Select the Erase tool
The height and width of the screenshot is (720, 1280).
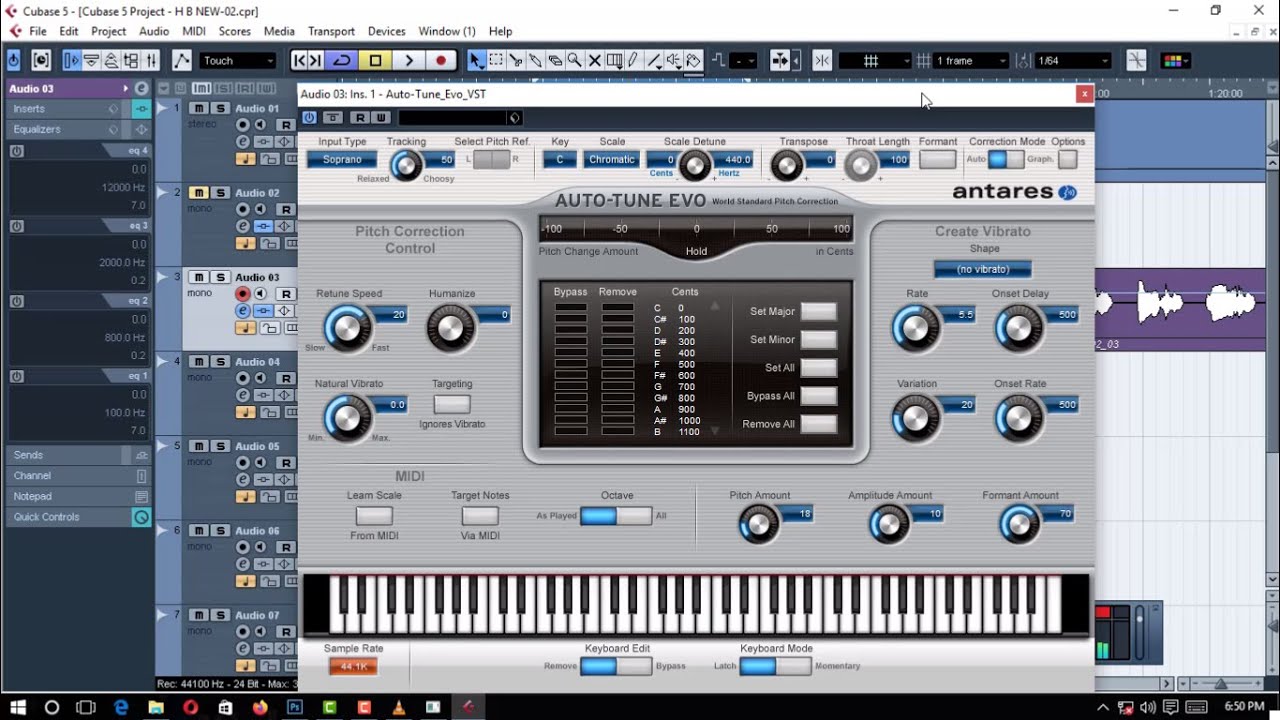point(555,61)
